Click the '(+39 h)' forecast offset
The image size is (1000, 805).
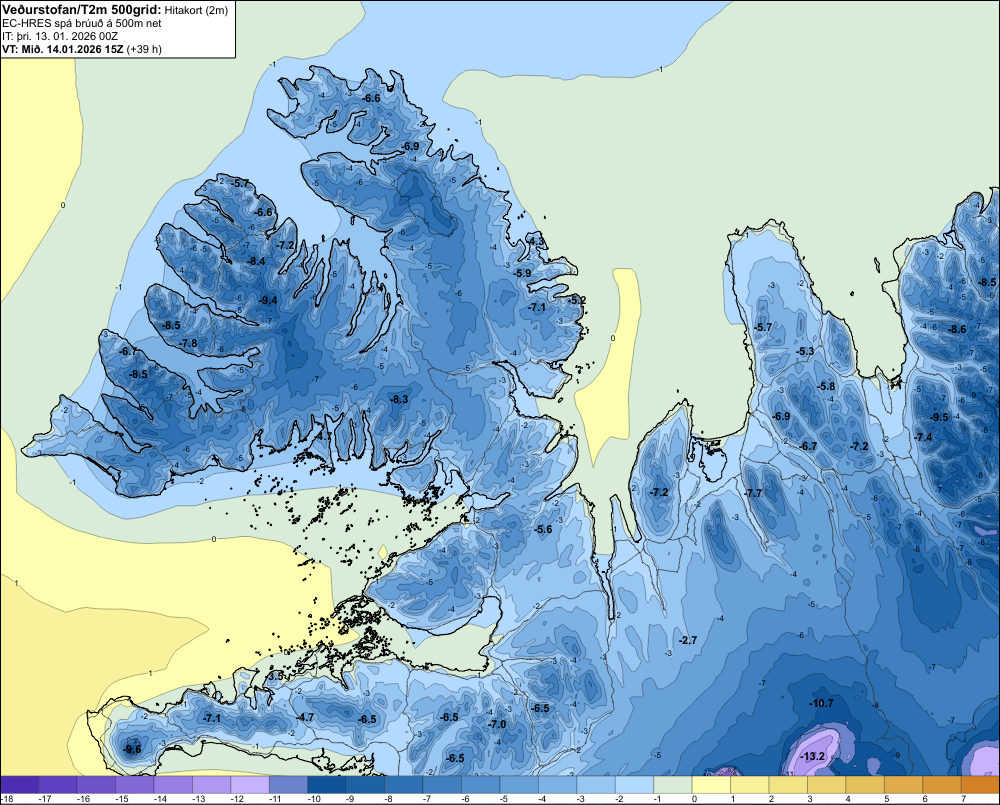pos(144,49)
